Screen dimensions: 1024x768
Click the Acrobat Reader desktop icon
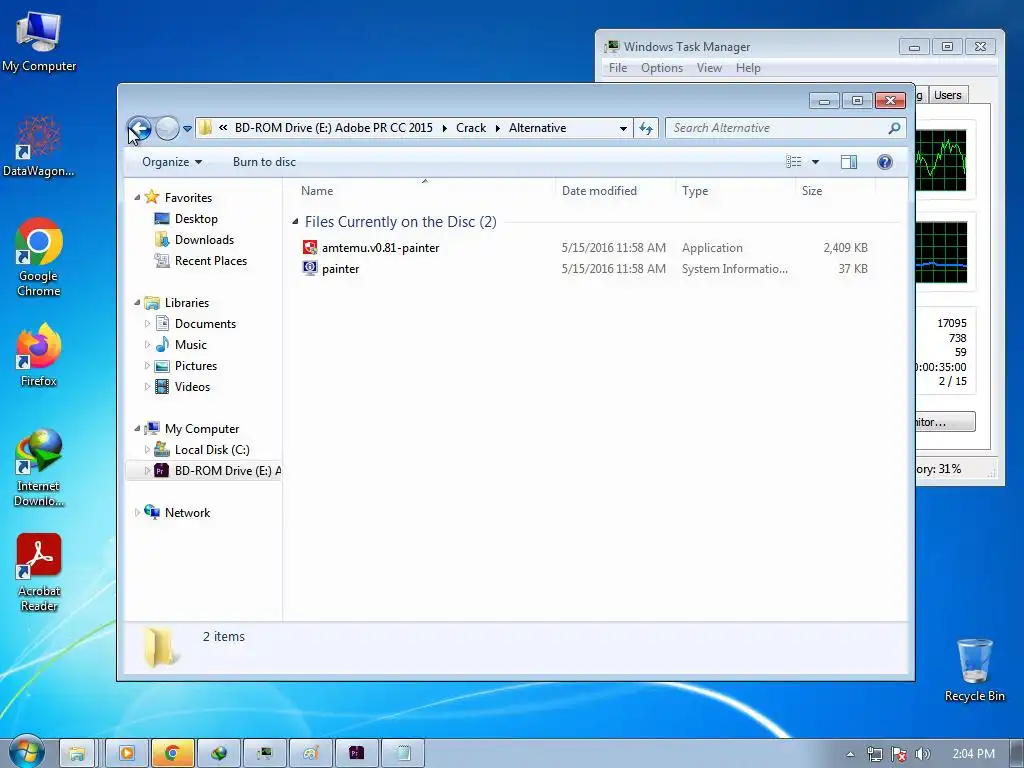39,573
